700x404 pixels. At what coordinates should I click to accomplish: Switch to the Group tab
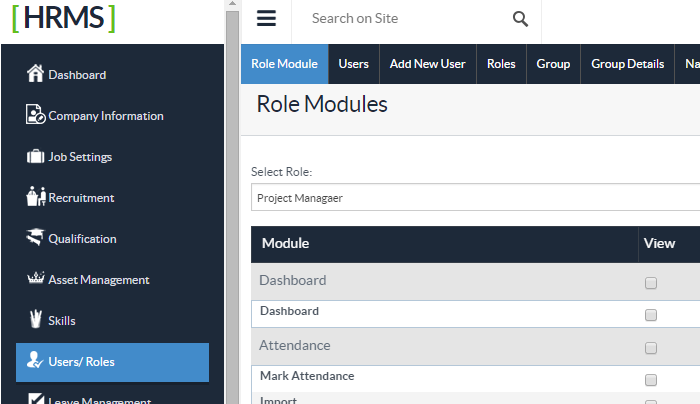[x=553, y=64]
